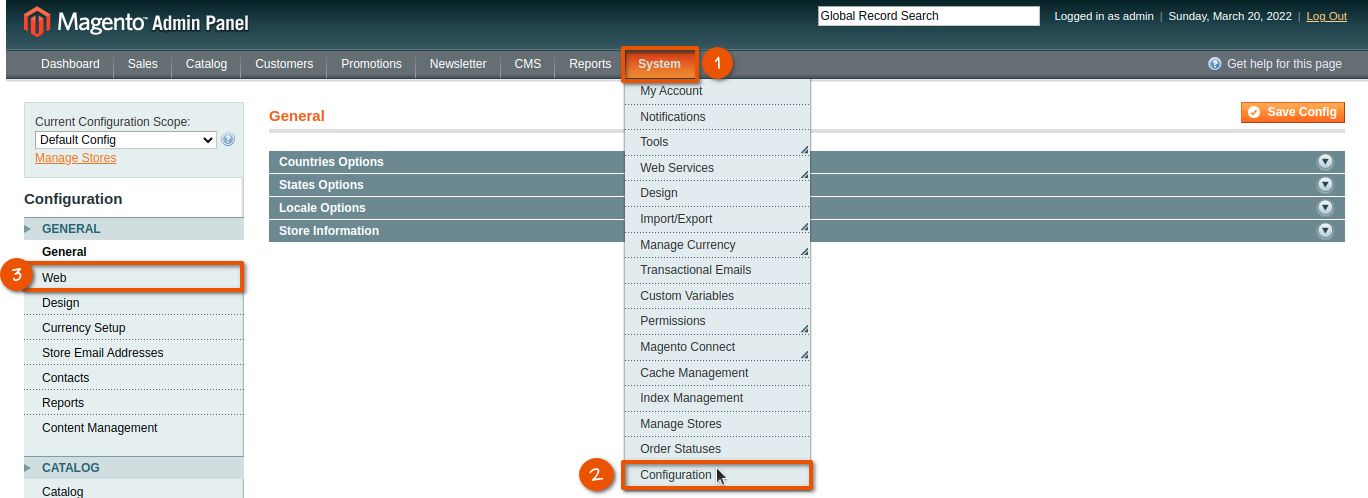Select Design in the configuration sidebar
This screenshot has height=498, width=1368.
click(x=133, y=303)
